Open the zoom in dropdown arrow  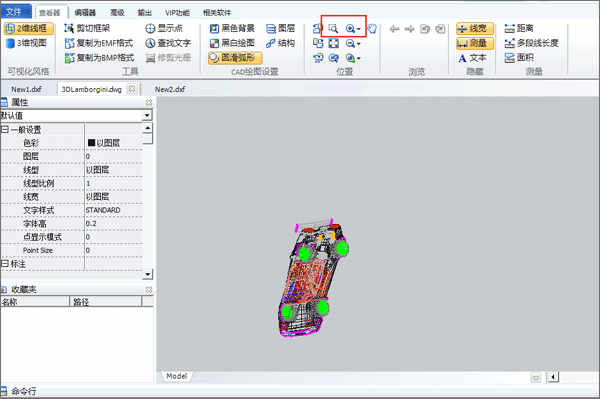359,29
